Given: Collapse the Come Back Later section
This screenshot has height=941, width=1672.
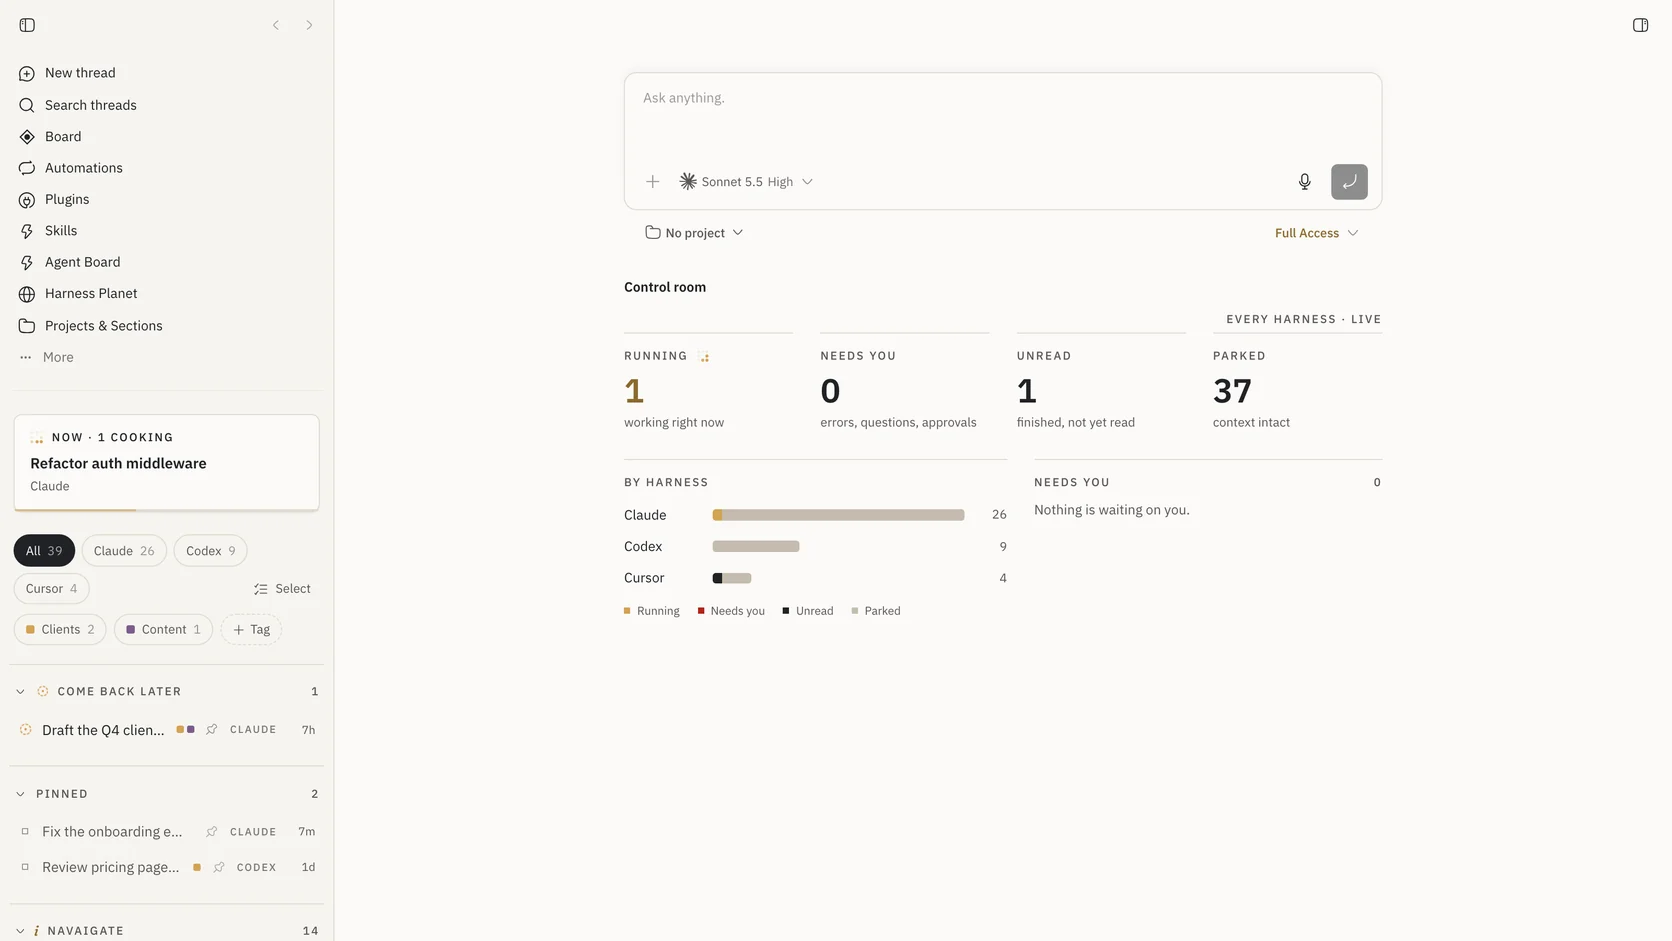Looking at the screenshot, I should pos(20,692).
